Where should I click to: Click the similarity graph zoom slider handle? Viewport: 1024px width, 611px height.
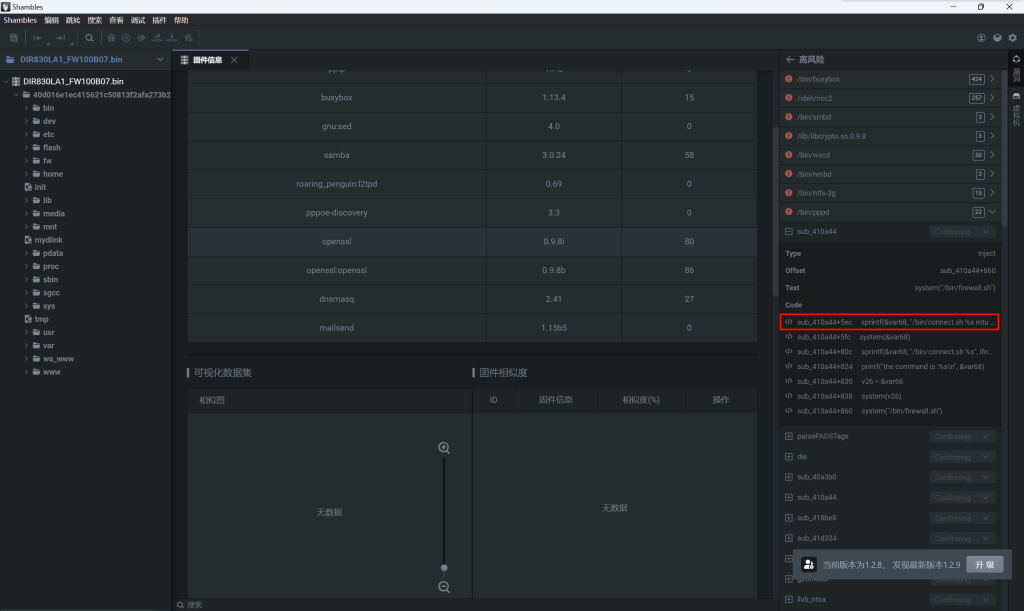click(444, 568)
